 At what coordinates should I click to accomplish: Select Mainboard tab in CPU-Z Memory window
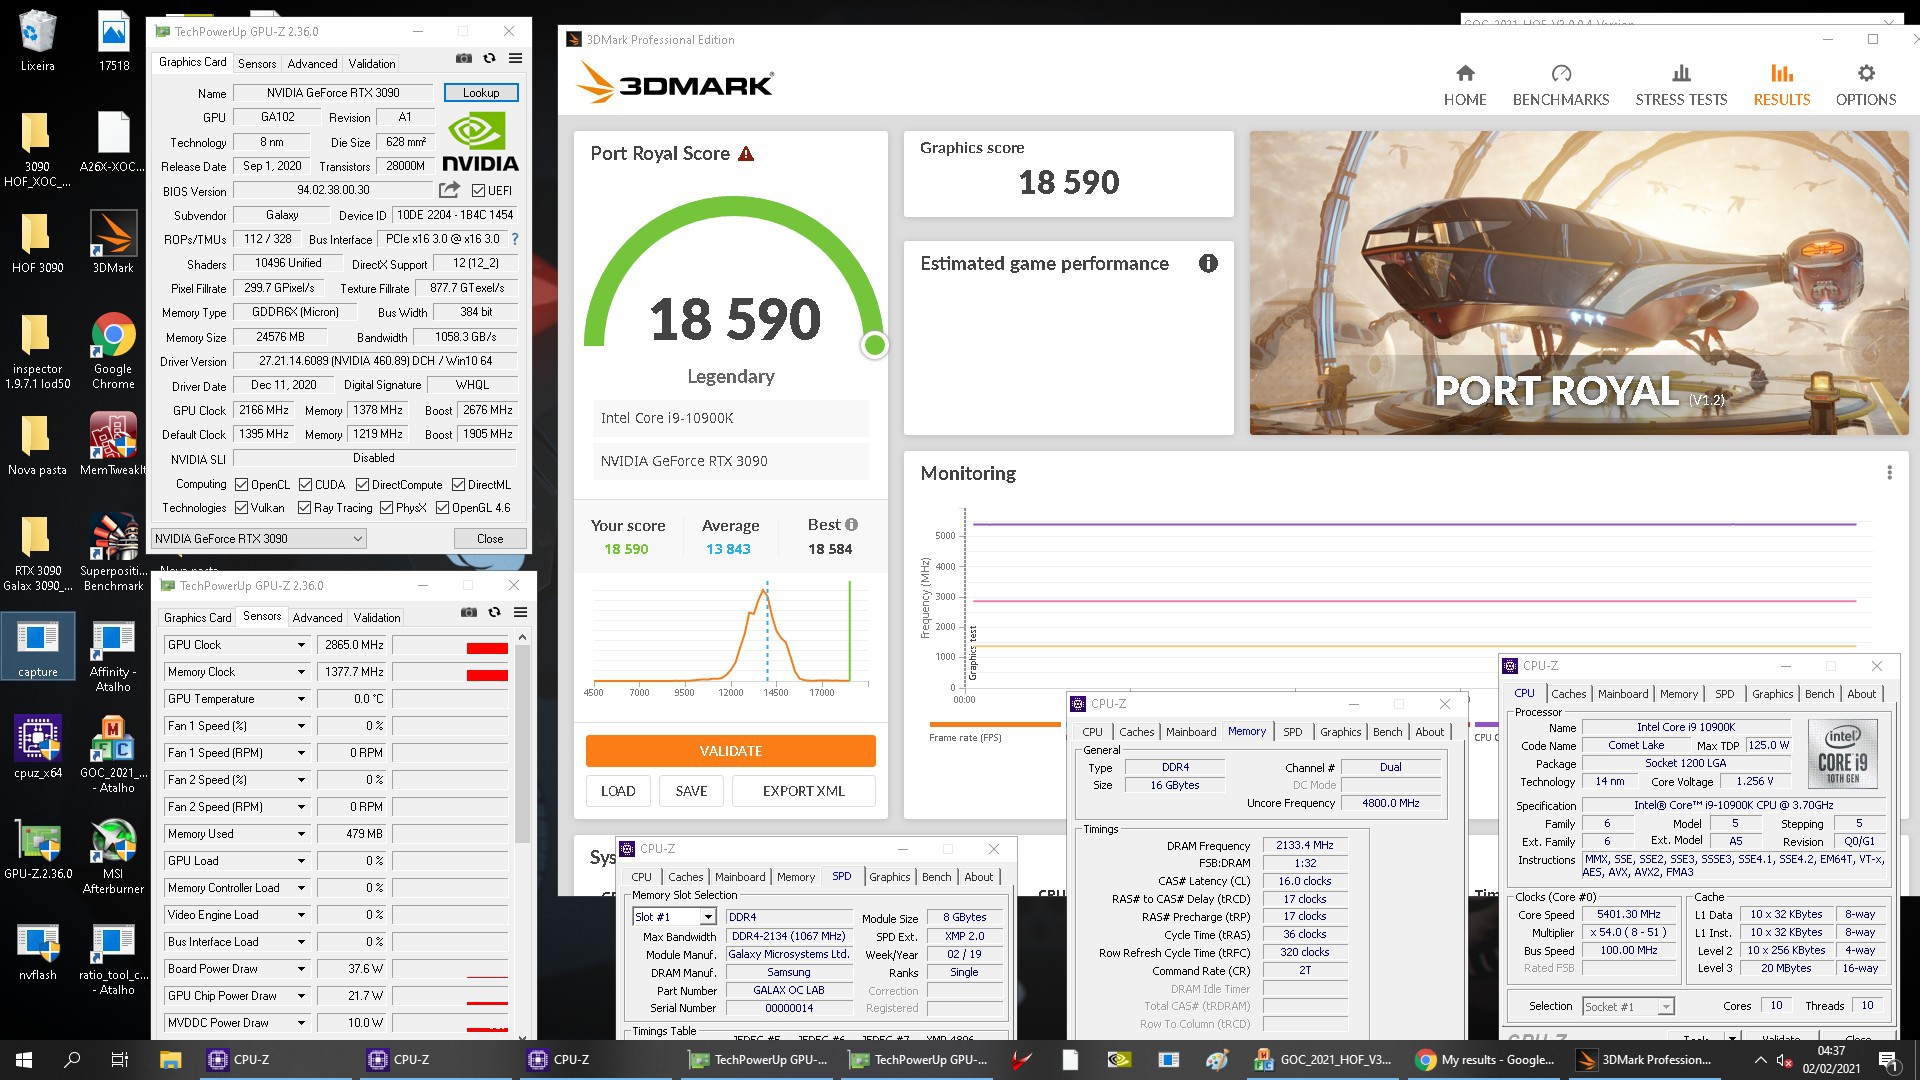tap(1191, 732)
